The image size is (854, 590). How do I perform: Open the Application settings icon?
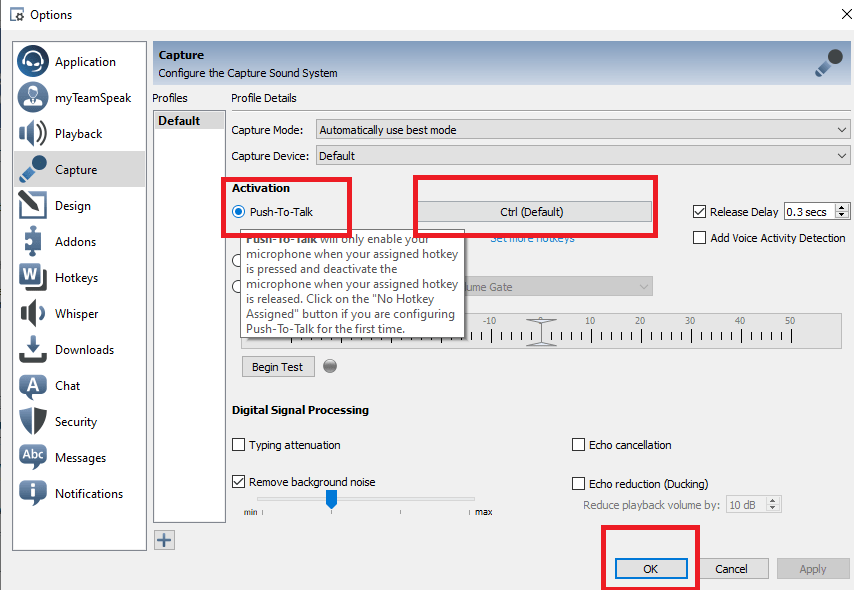click(x=33, y=62)
